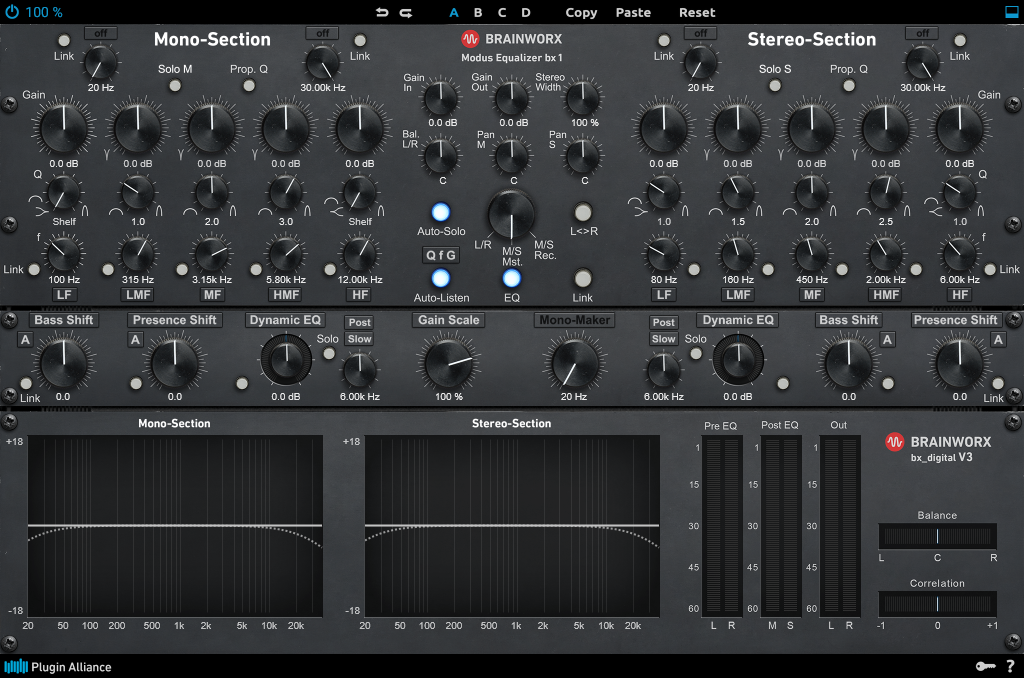This screenshot has width=1024, height=678.
Task: Toggle Solo LED beside Stereo-Section Dynamic EQ
Action: pos(696,353)
